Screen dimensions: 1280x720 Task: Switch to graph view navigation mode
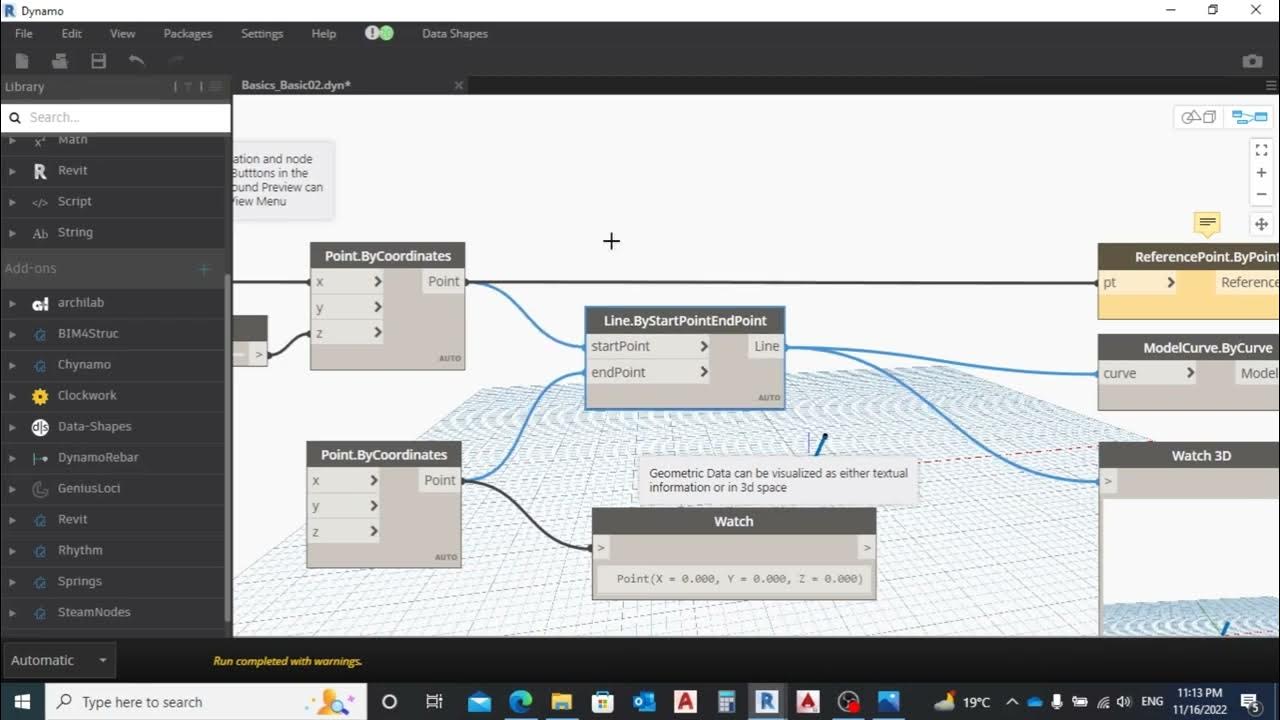[1249, 117]
